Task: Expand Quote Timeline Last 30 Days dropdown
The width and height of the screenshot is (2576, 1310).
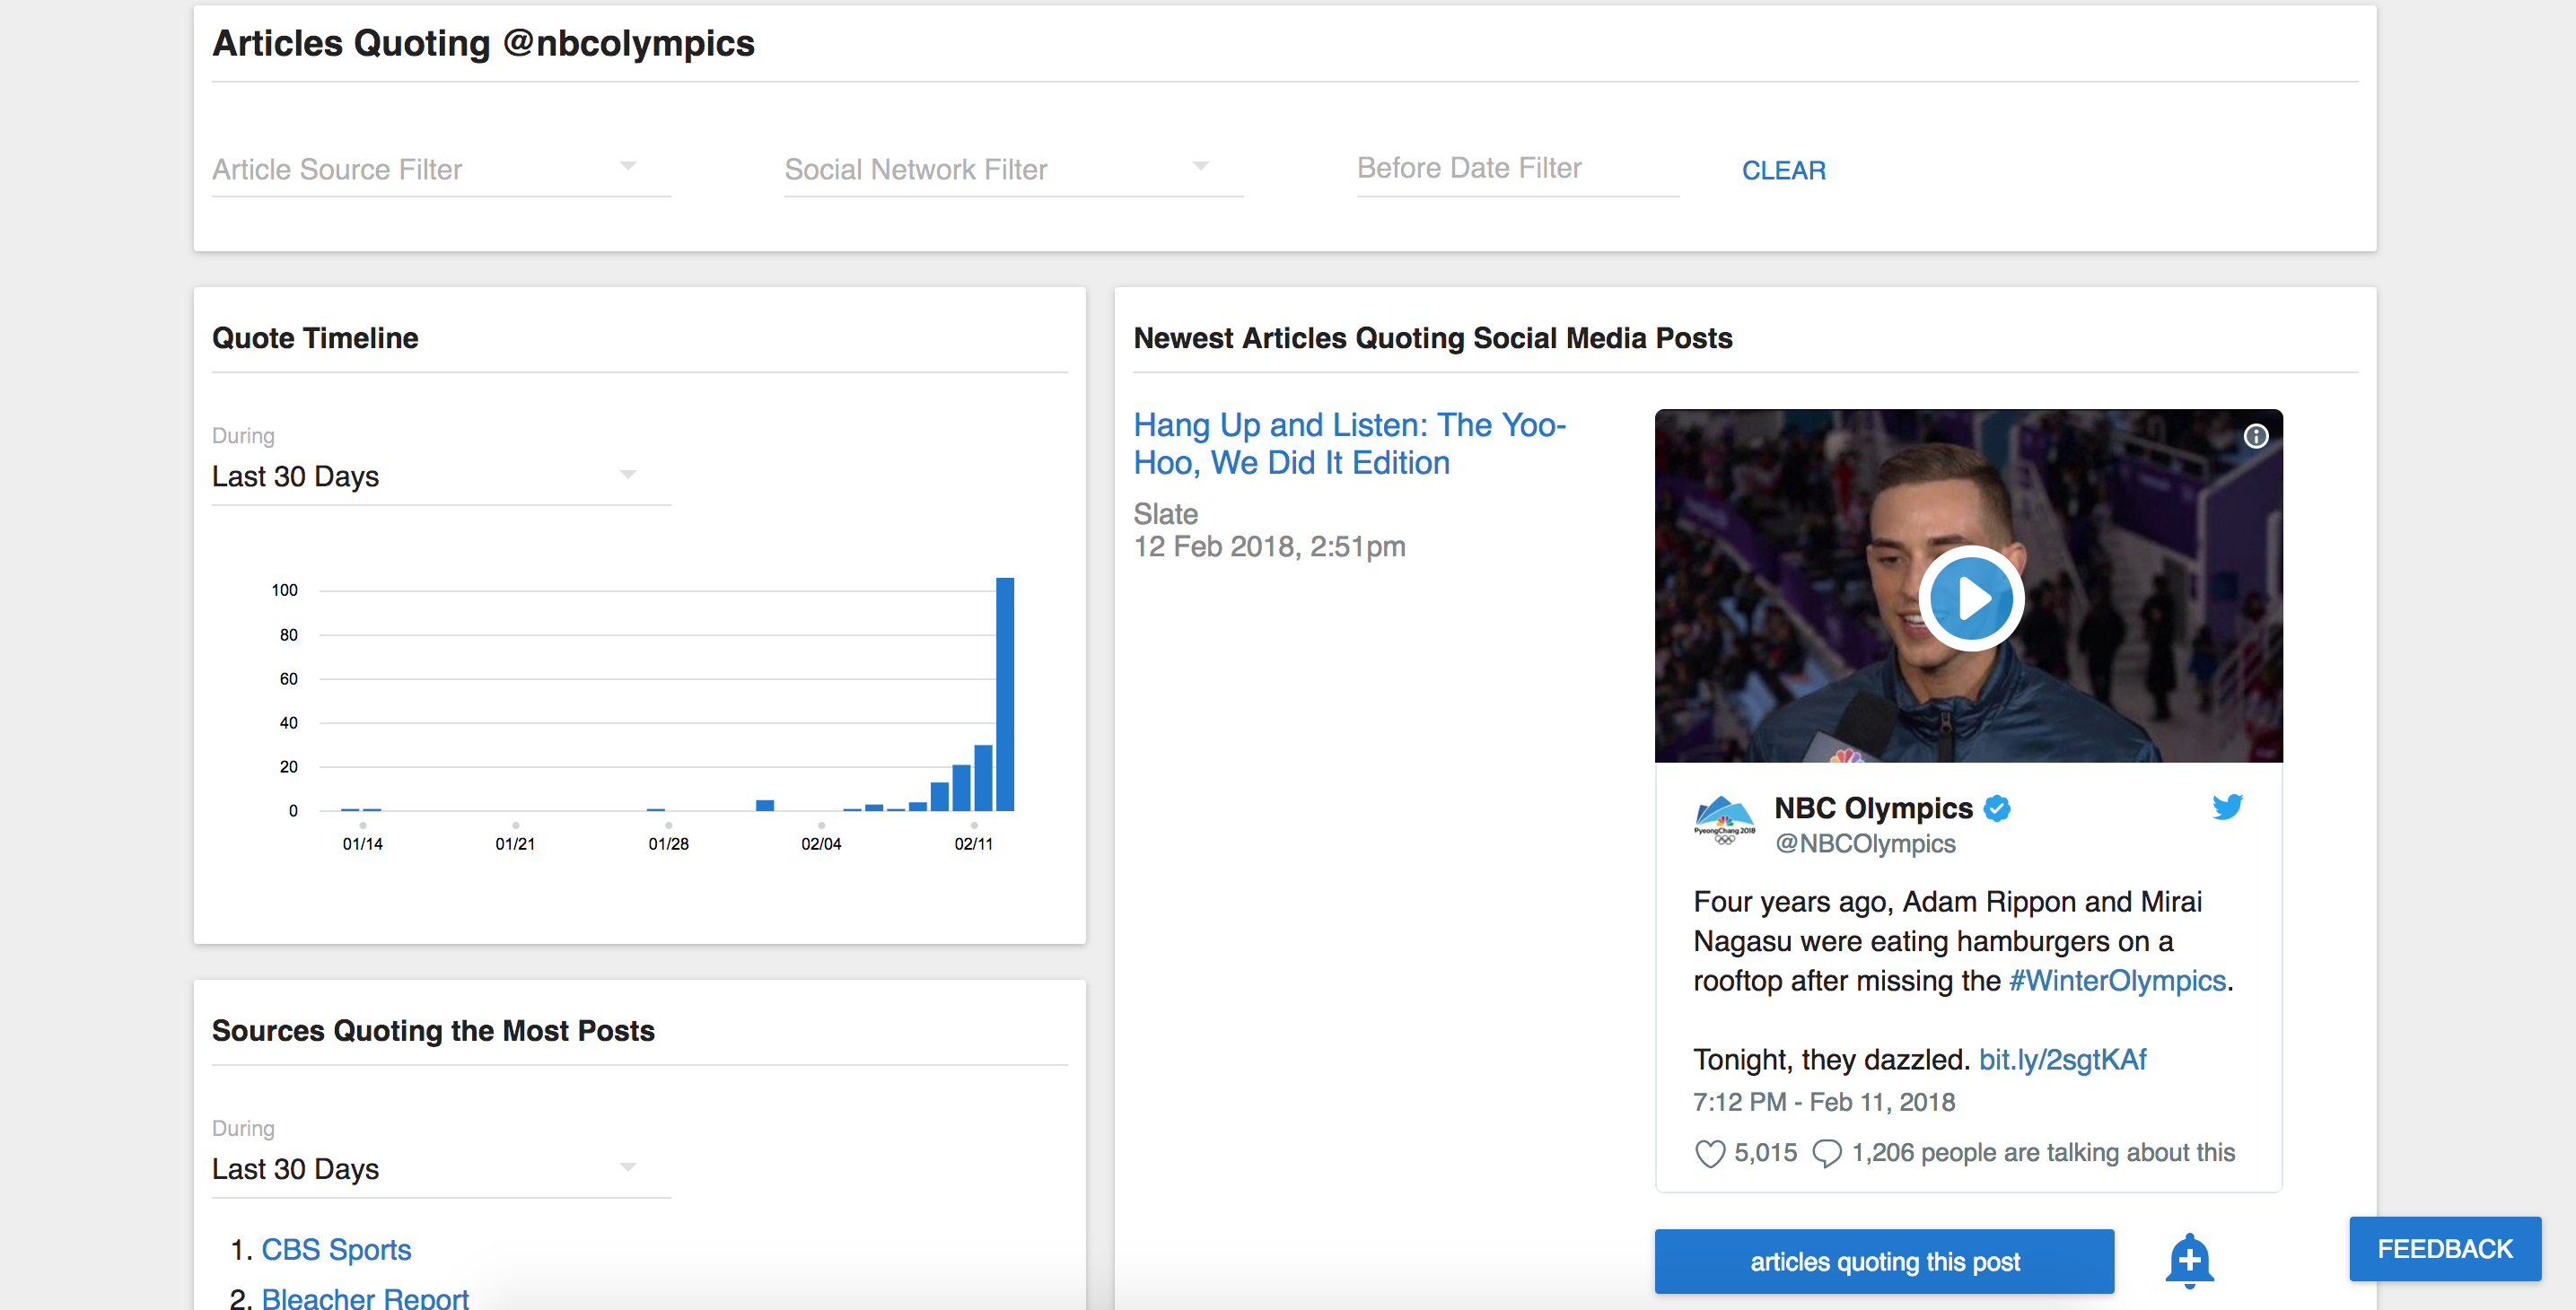Action: [440, 476]
